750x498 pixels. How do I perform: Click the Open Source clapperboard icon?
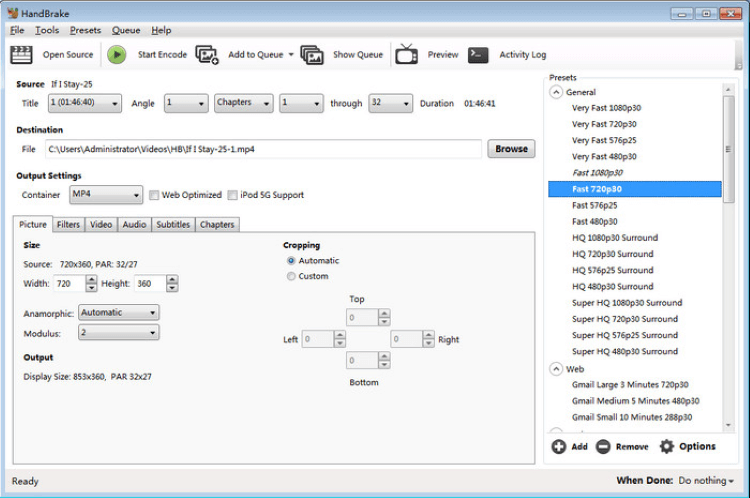click(x=21, y=55)
